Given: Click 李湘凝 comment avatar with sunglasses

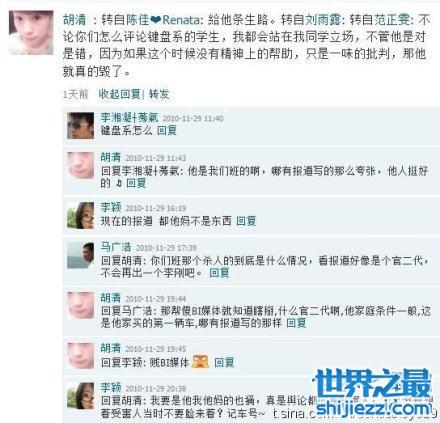Looking at the screenshot, I should pyautogui.click(x=80, y=126).
